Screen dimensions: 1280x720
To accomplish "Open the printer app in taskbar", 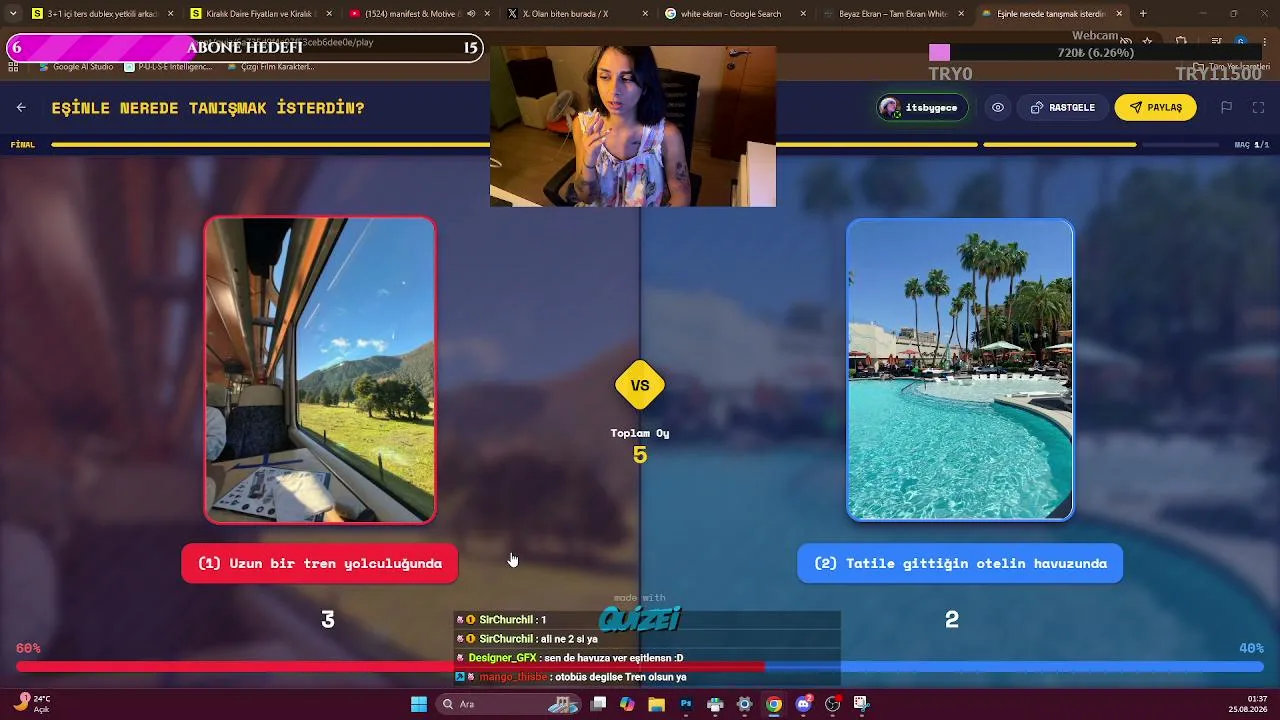I will pos(715,704).
